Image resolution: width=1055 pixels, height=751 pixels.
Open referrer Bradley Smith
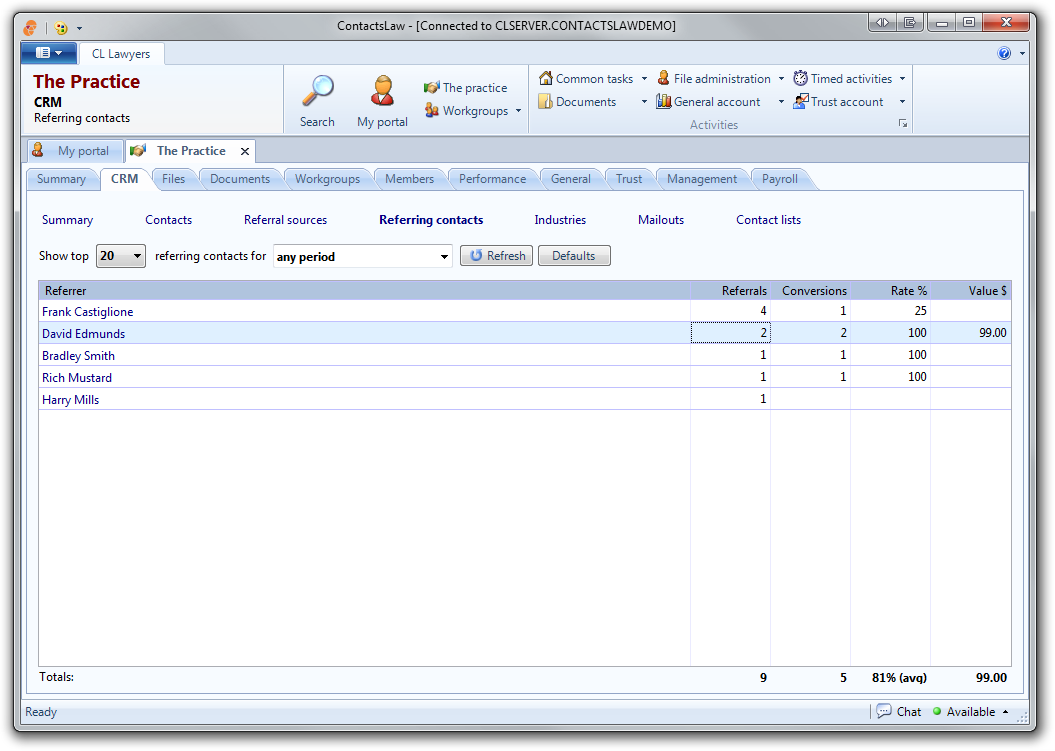pos(78,356)
